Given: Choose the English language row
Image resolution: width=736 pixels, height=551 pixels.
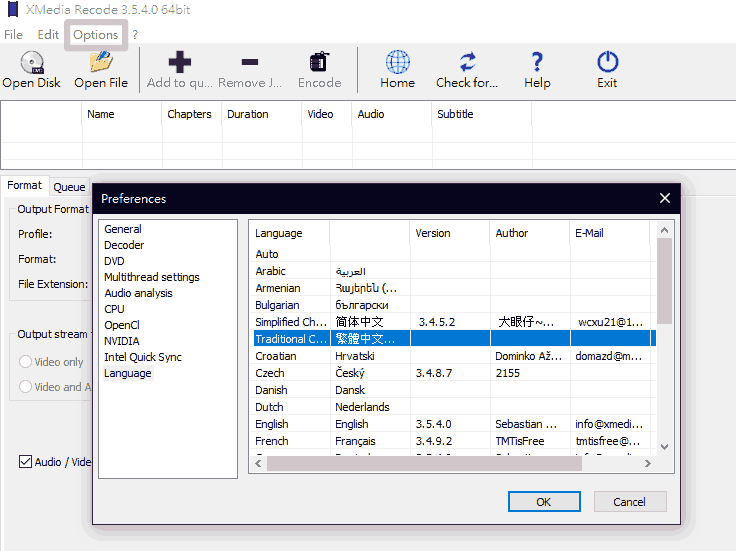Looking at the screenshot, I should coord(454,424).
